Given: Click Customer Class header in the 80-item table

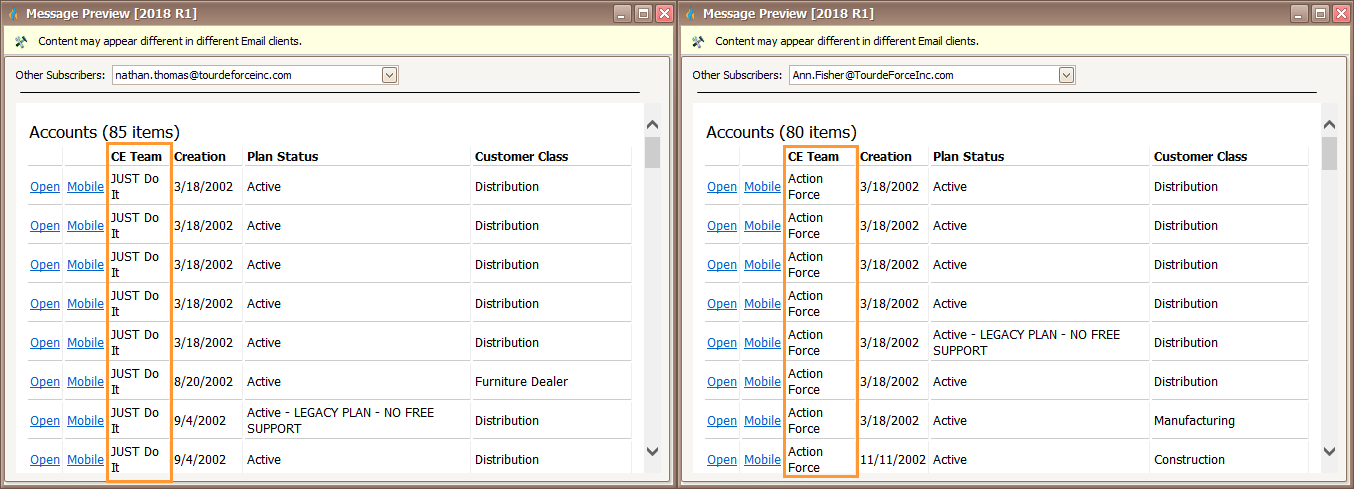Looking at the screenshot, I should tap(1200, 156).
